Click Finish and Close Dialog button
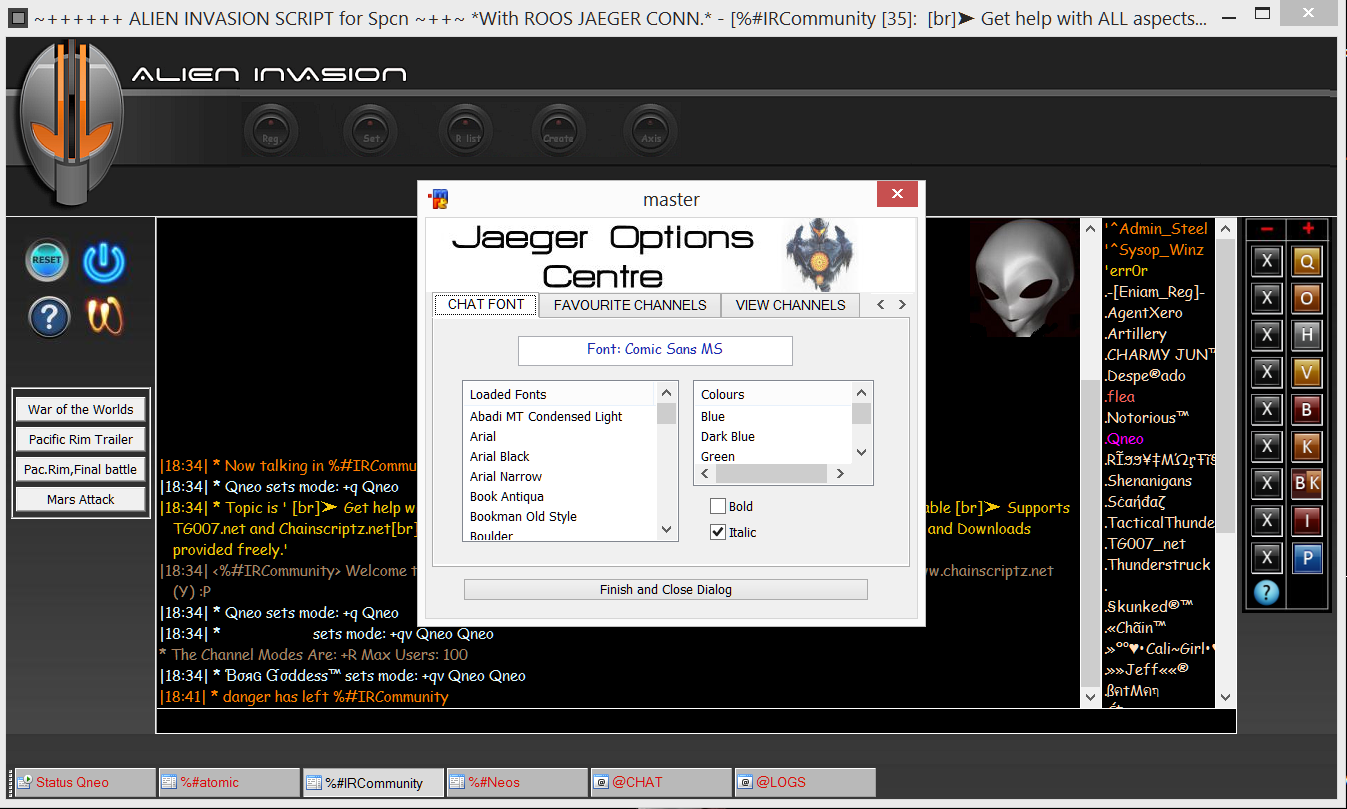 [665, 589]
